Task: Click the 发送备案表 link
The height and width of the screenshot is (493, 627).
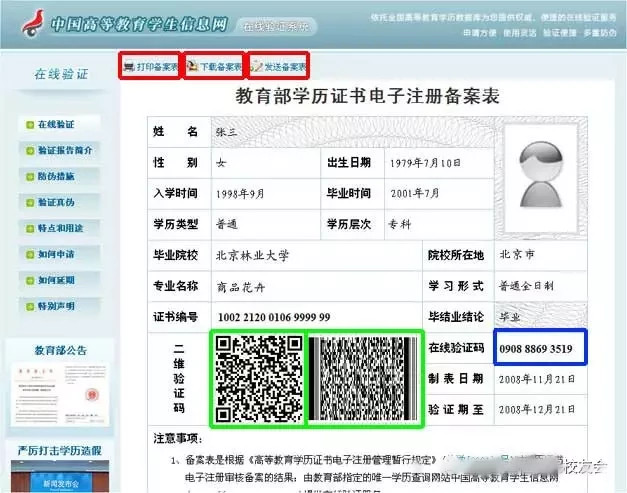Action: (x=278, y=66)
